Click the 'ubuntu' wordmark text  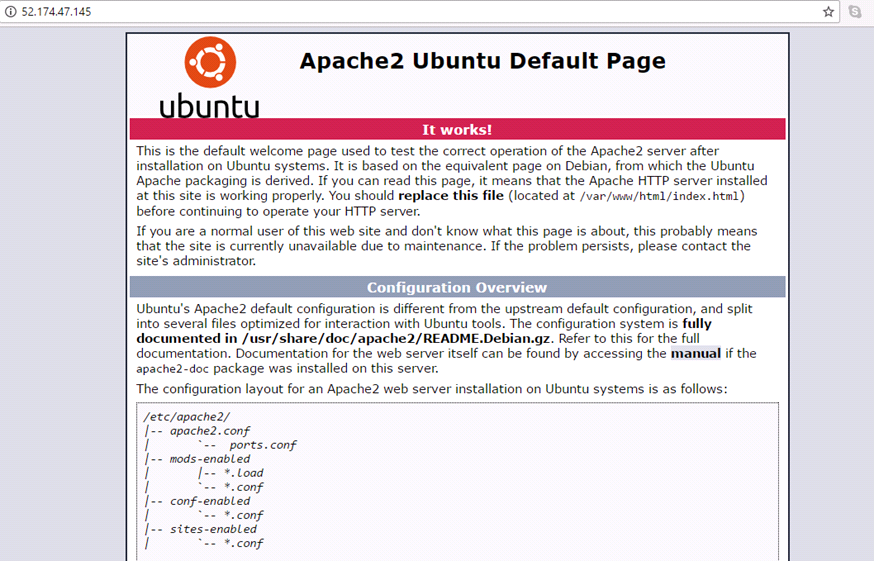pyautogui.click(x=210, y=106)
